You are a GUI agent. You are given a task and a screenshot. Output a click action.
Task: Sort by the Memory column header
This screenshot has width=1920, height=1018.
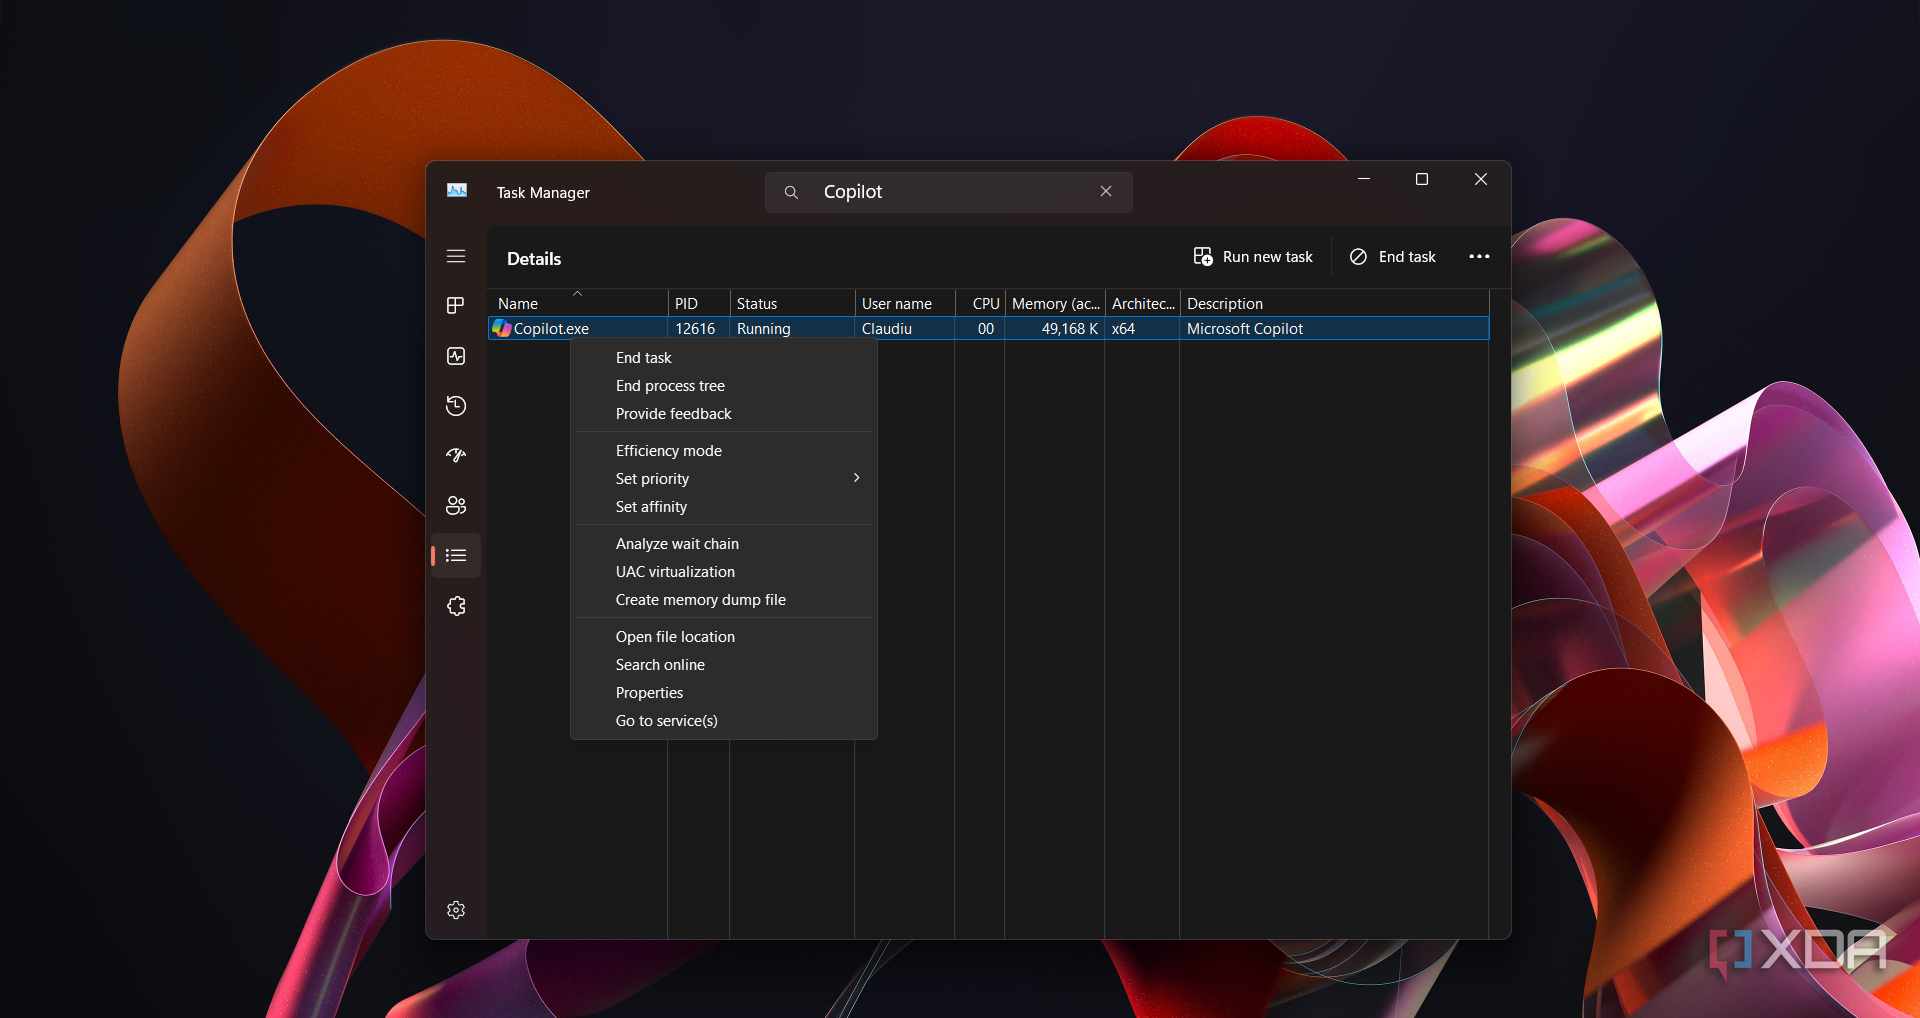[x=1055, y=303]
